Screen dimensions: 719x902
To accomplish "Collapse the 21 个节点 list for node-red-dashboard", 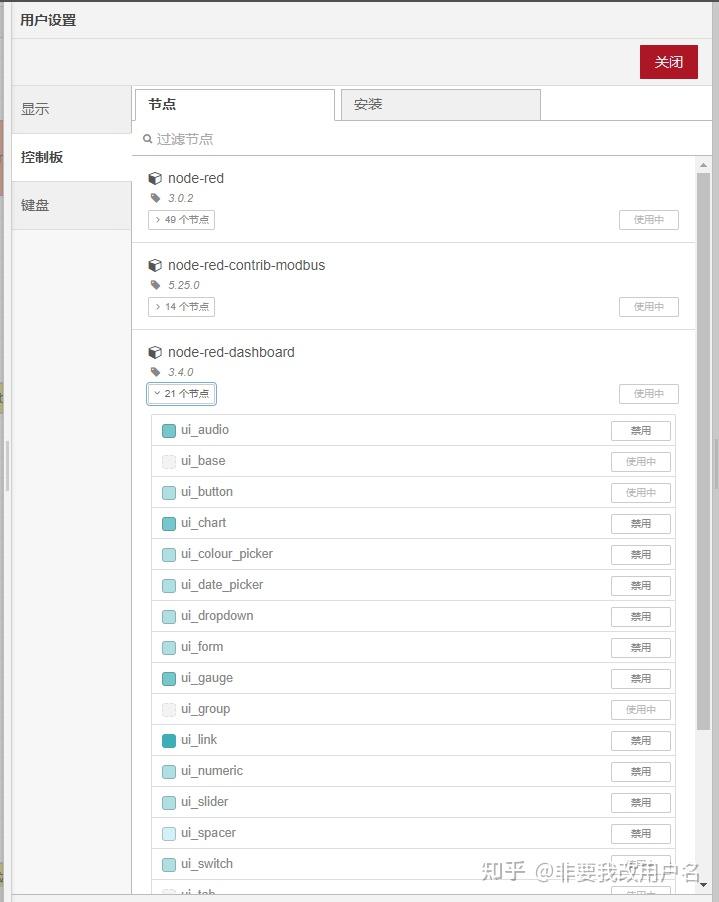I will tap(181, 393).
